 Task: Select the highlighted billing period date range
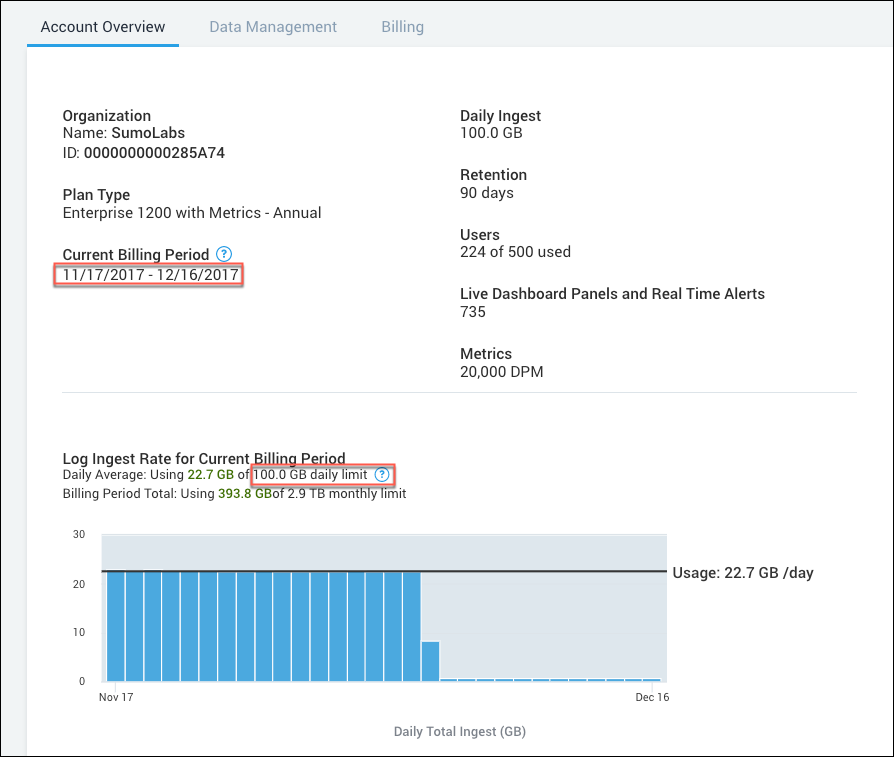(x=147, y=273)
